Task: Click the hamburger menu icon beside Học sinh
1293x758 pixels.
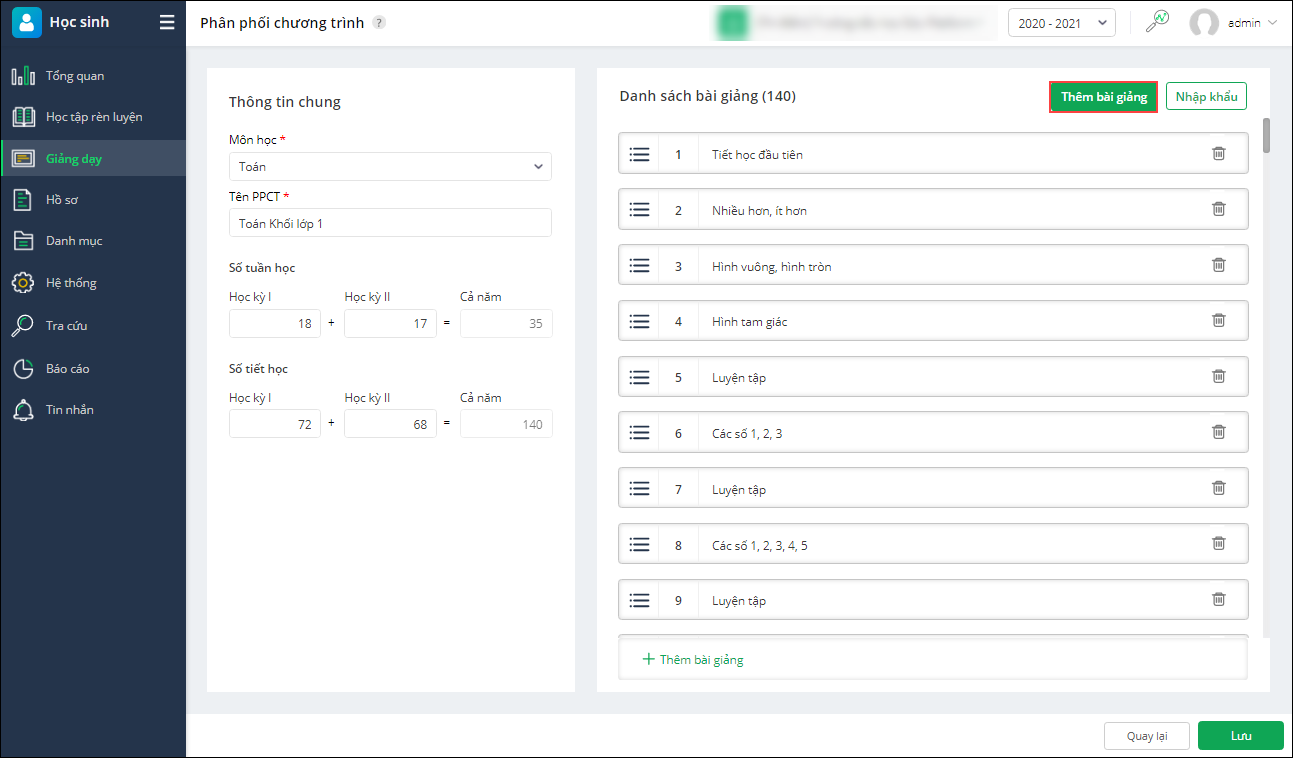Action: tap(167, 22)
